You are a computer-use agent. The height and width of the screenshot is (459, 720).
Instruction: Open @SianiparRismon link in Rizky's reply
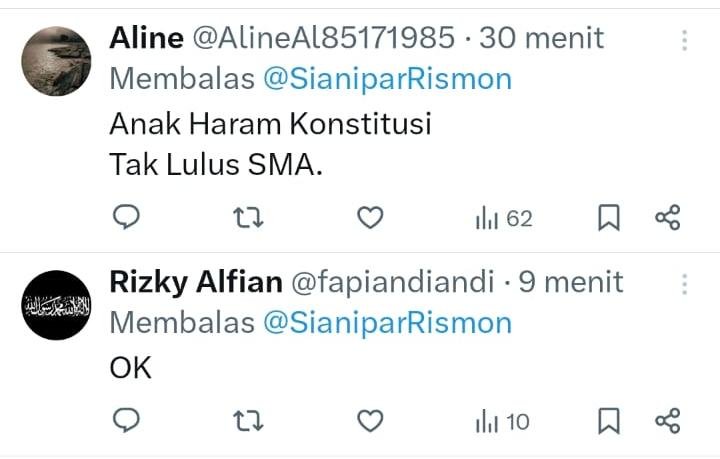click(388, 323)
